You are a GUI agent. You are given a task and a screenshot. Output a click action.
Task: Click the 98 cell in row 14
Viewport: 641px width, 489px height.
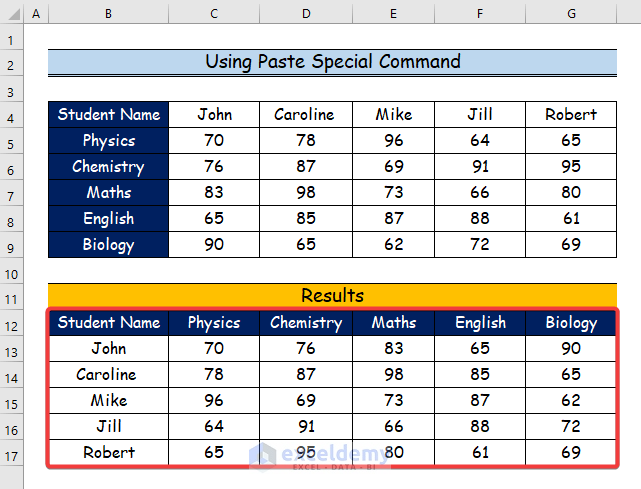pyautogui.click(x=393, y=375)
